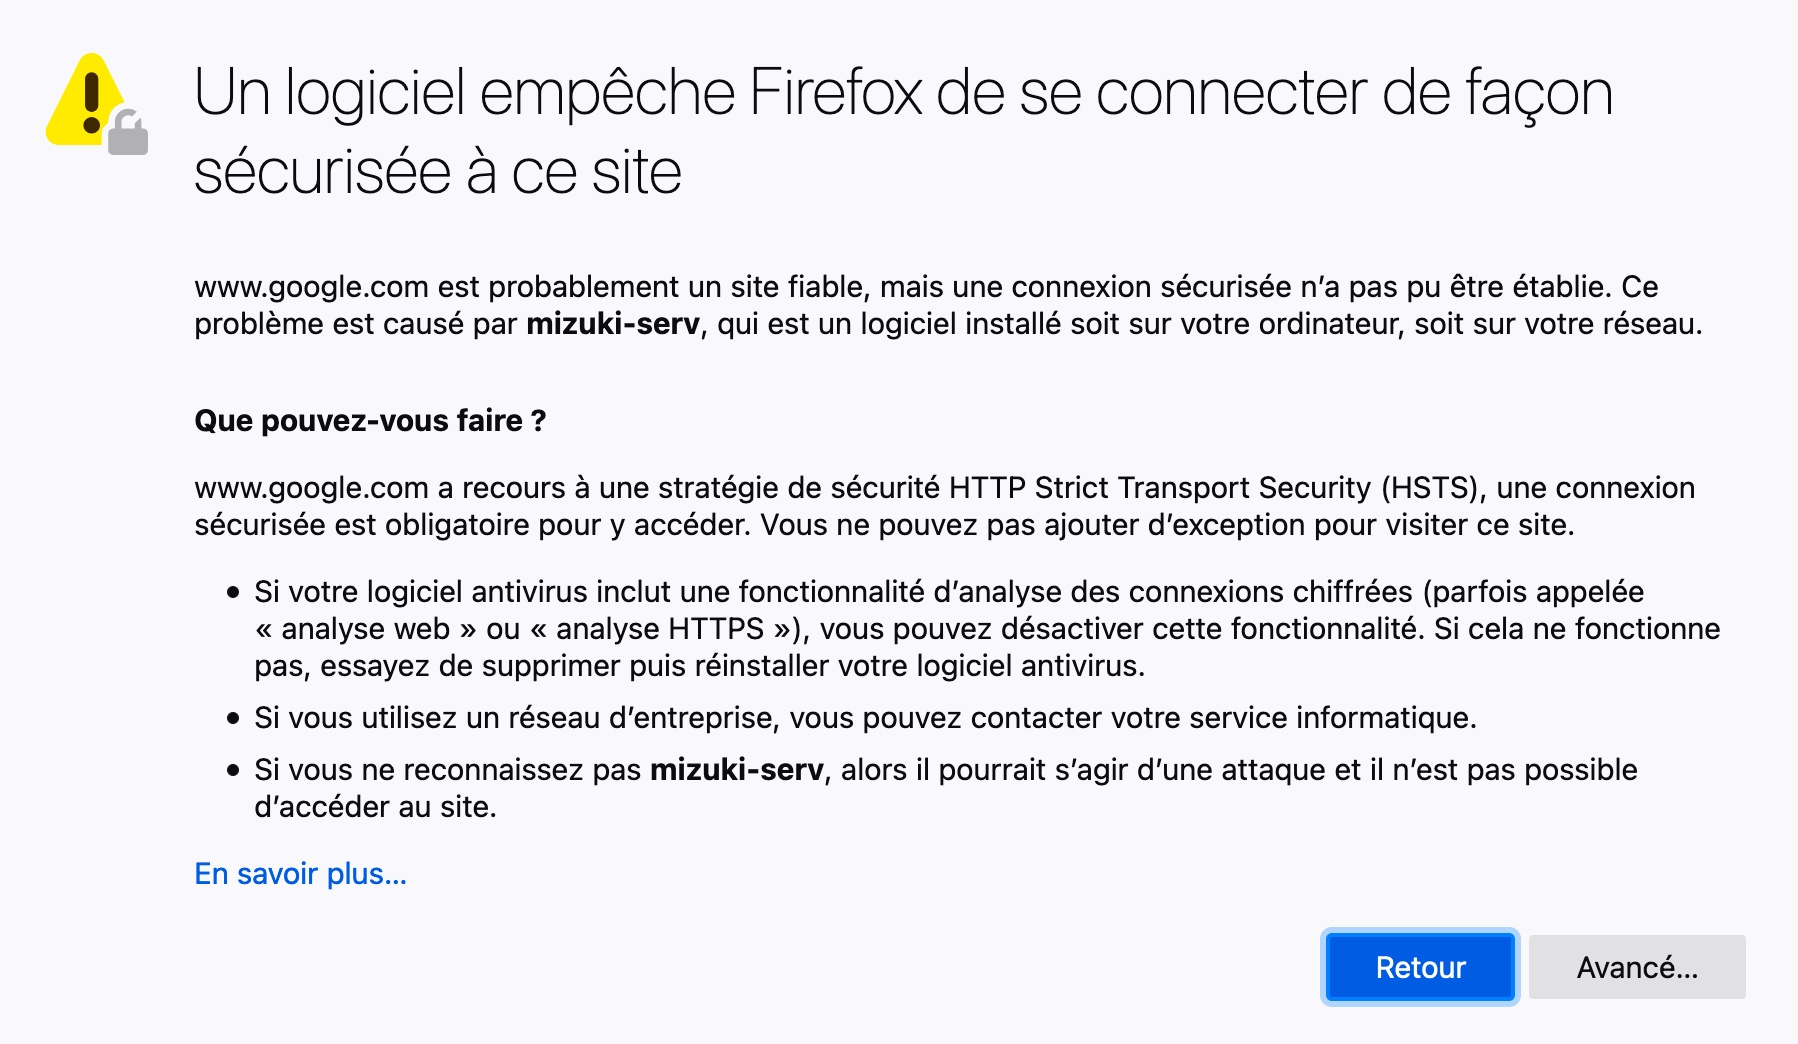
Task: Go back with the Retour button
Action: (x=1420, y=967)
